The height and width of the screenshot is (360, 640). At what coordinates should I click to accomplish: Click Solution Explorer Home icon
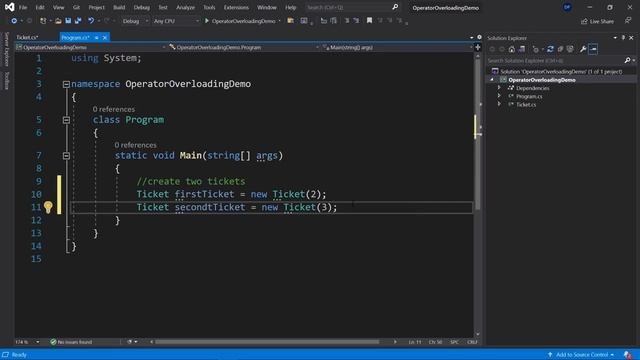pos(512,49)
